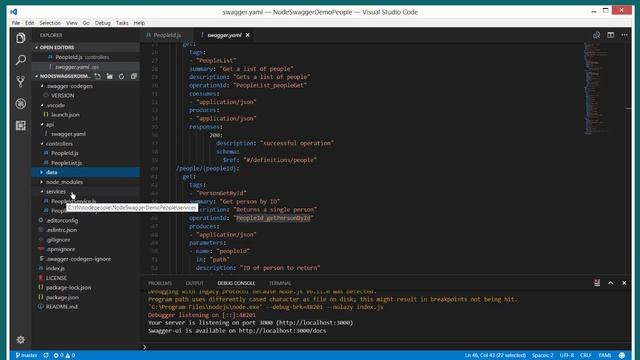Open the View menu
The width and height of the screenshot is (640, 360).
[x=71, y=23]
